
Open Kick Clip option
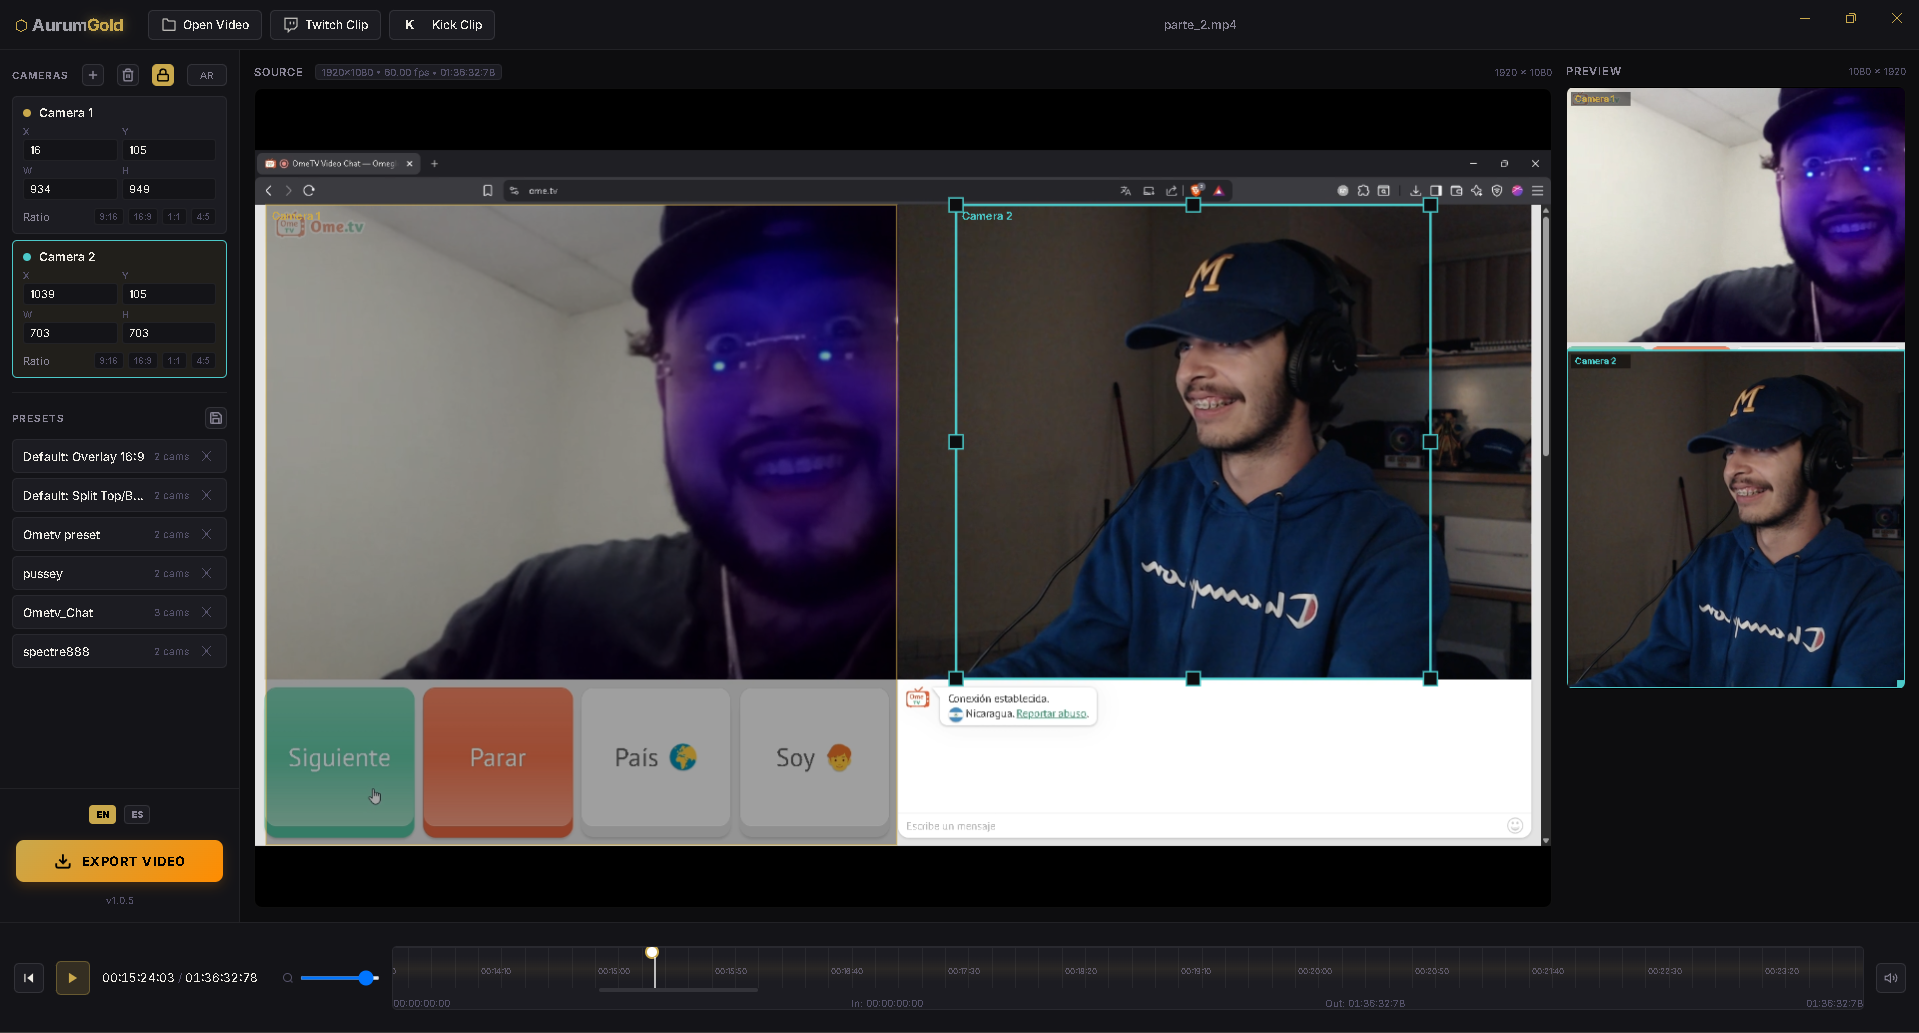coord(442,25)
